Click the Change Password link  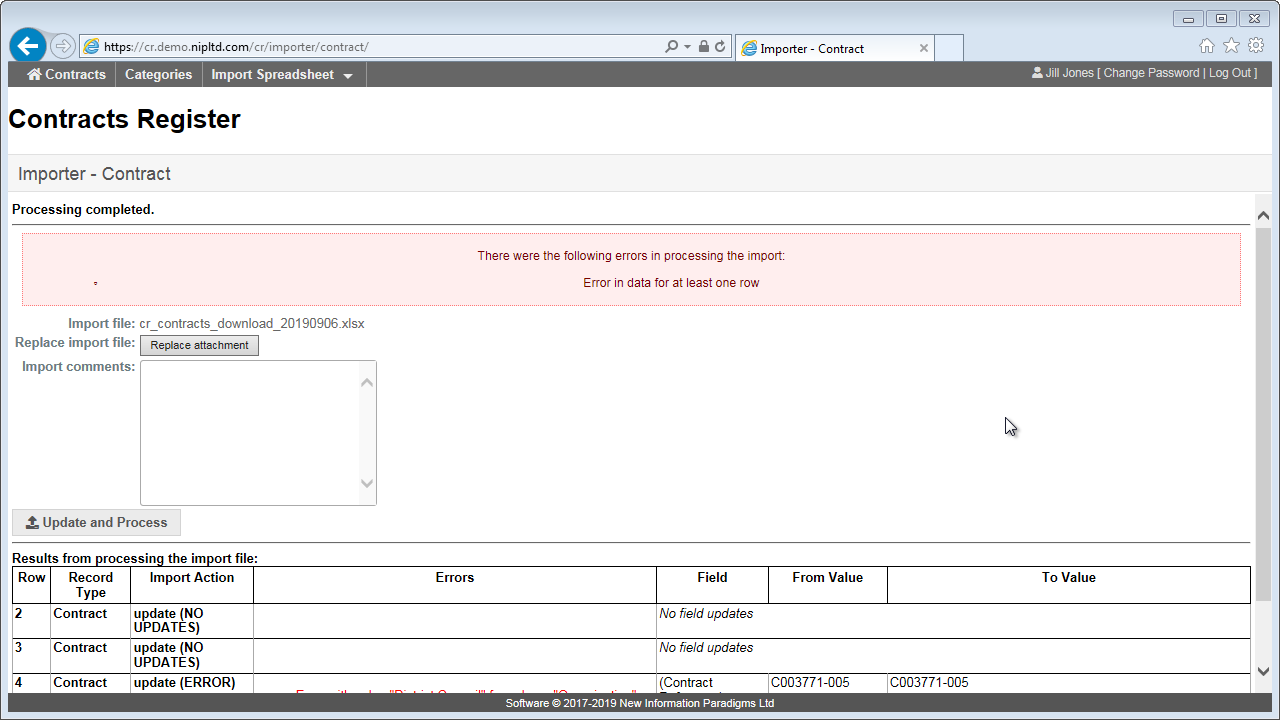[x=1151, y=73]
